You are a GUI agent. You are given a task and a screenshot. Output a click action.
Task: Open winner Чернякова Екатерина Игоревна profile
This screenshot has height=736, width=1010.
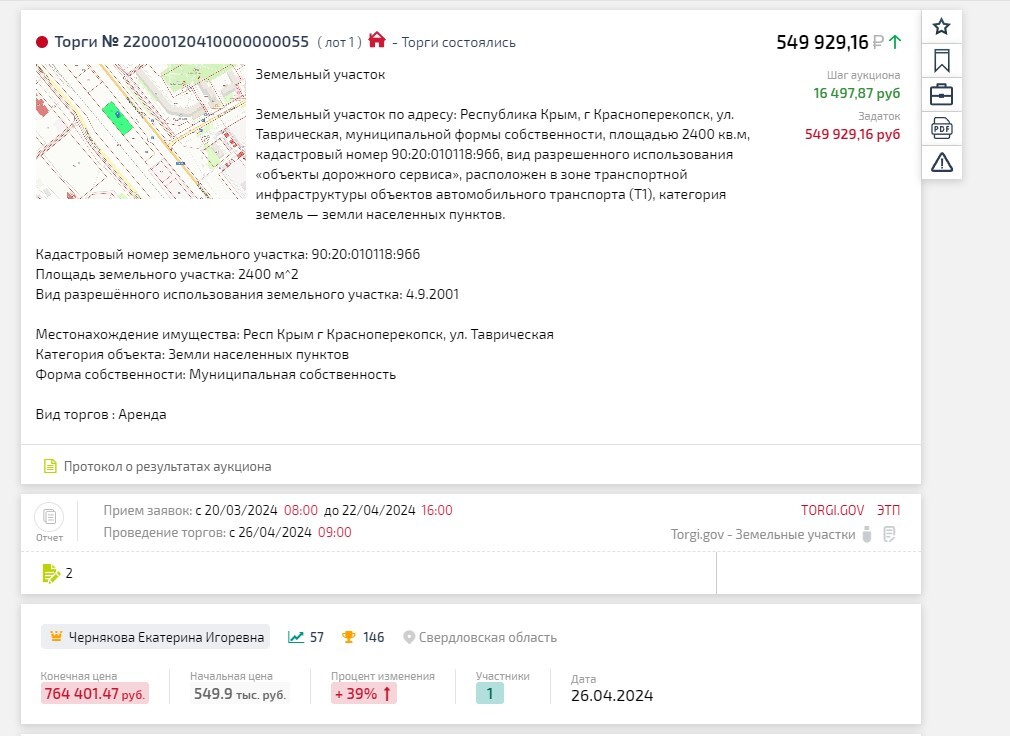(x=166, y=637)
